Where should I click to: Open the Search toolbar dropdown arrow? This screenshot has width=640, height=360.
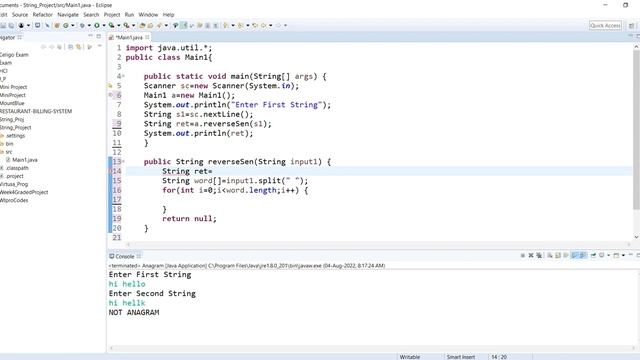pyautogui.click(x=166, y=25)
